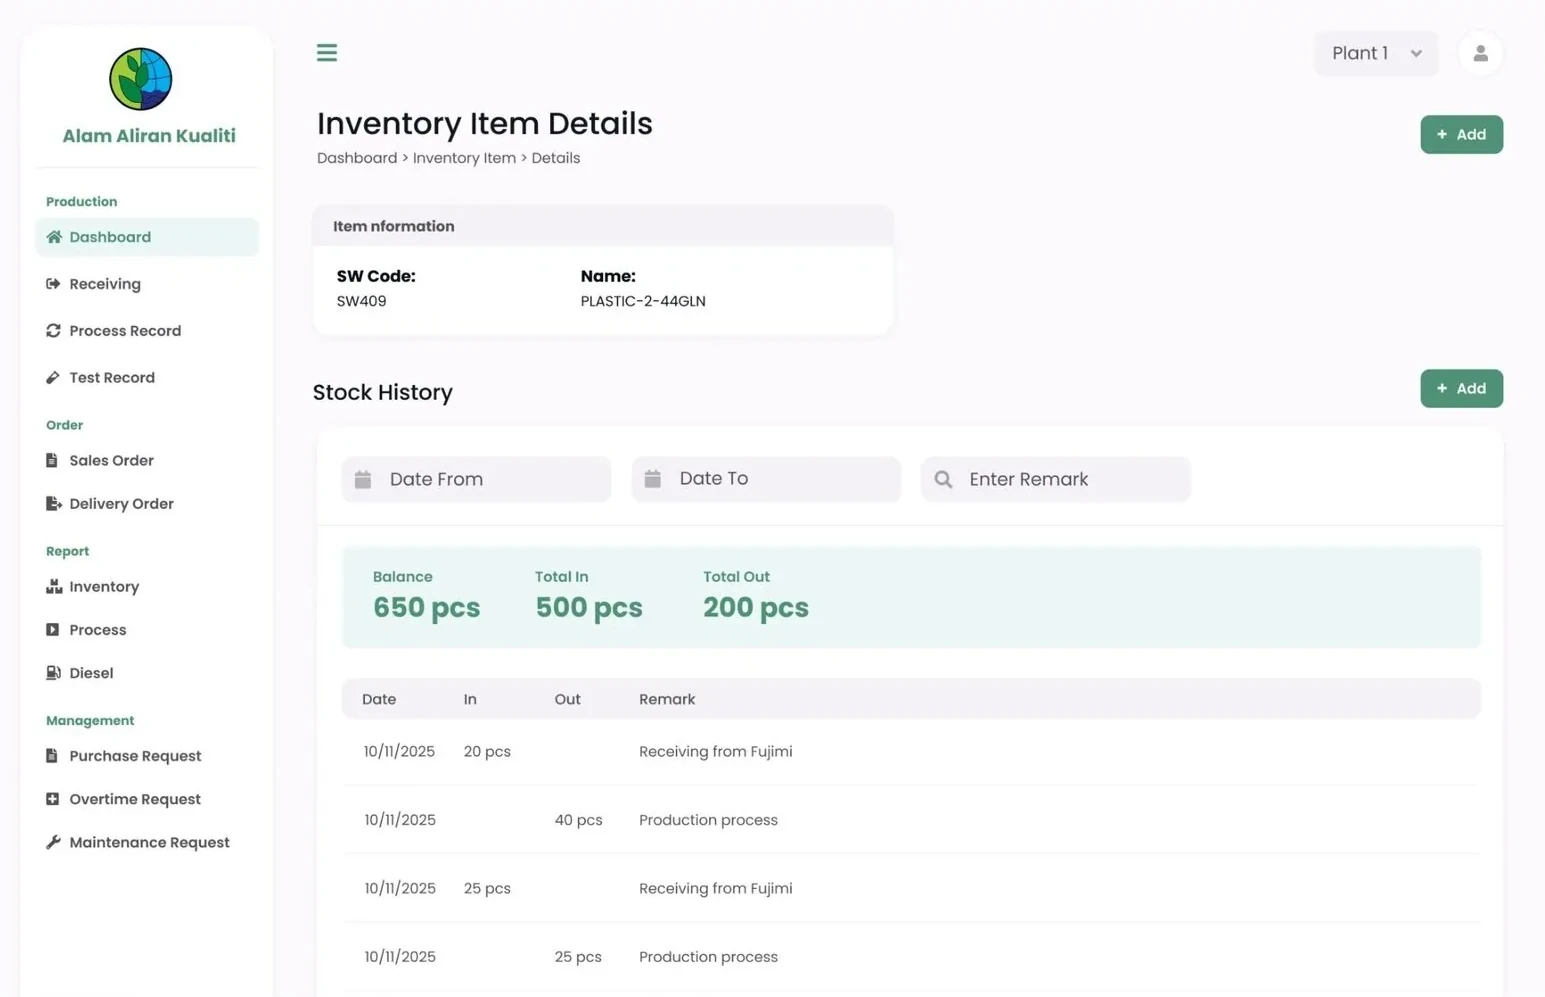Screen dimensions: 1545x997
Task: Click the plus-square icon beside Overtime Request
Action: pyautogui.click(x=52, y=799)
